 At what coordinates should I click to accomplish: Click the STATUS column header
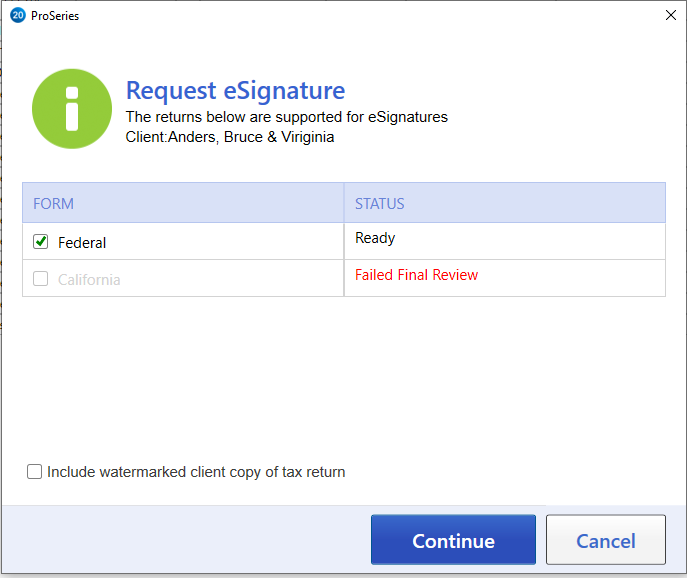pos(380,203)
